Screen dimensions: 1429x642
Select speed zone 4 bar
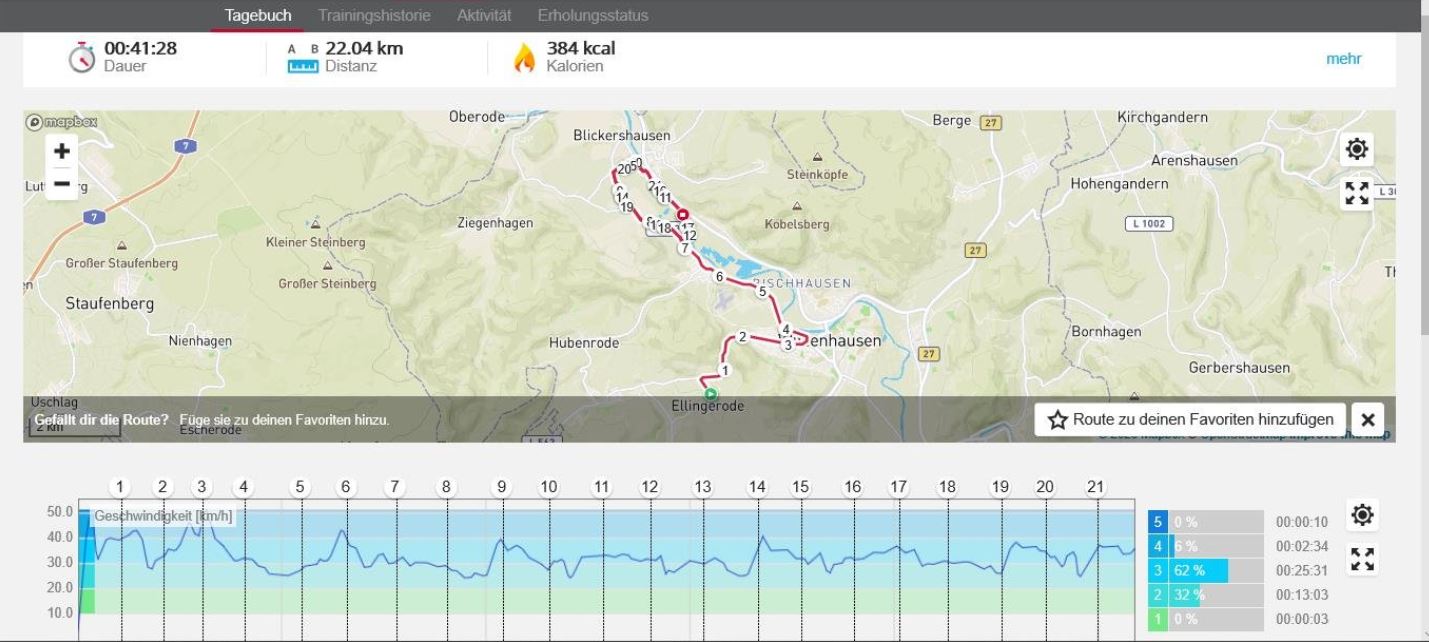coord(1205,546)
